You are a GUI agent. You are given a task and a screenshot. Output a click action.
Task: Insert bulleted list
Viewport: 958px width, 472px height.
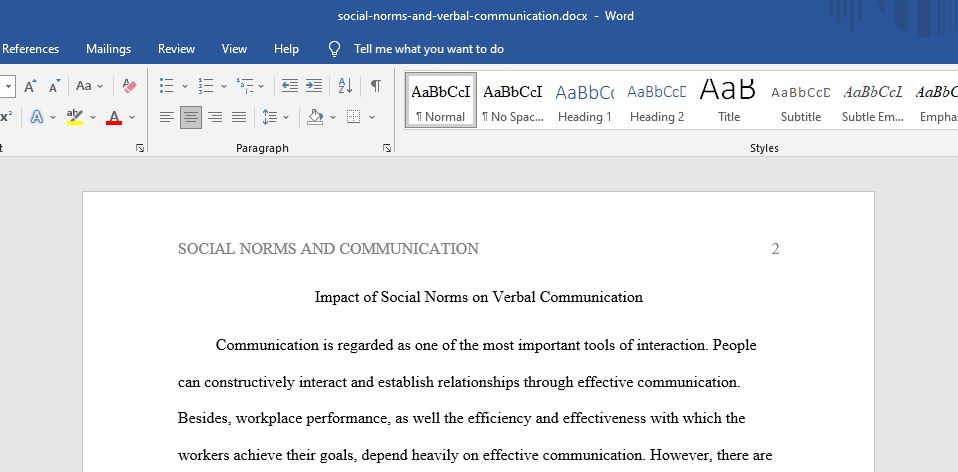166,86
